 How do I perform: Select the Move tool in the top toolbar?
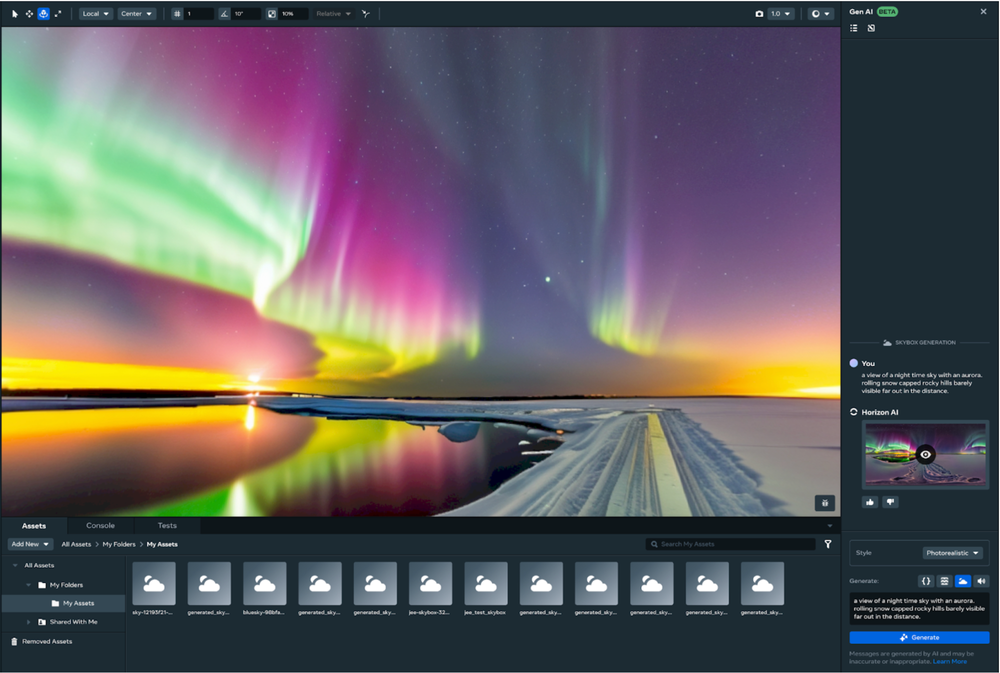[28, 13]
